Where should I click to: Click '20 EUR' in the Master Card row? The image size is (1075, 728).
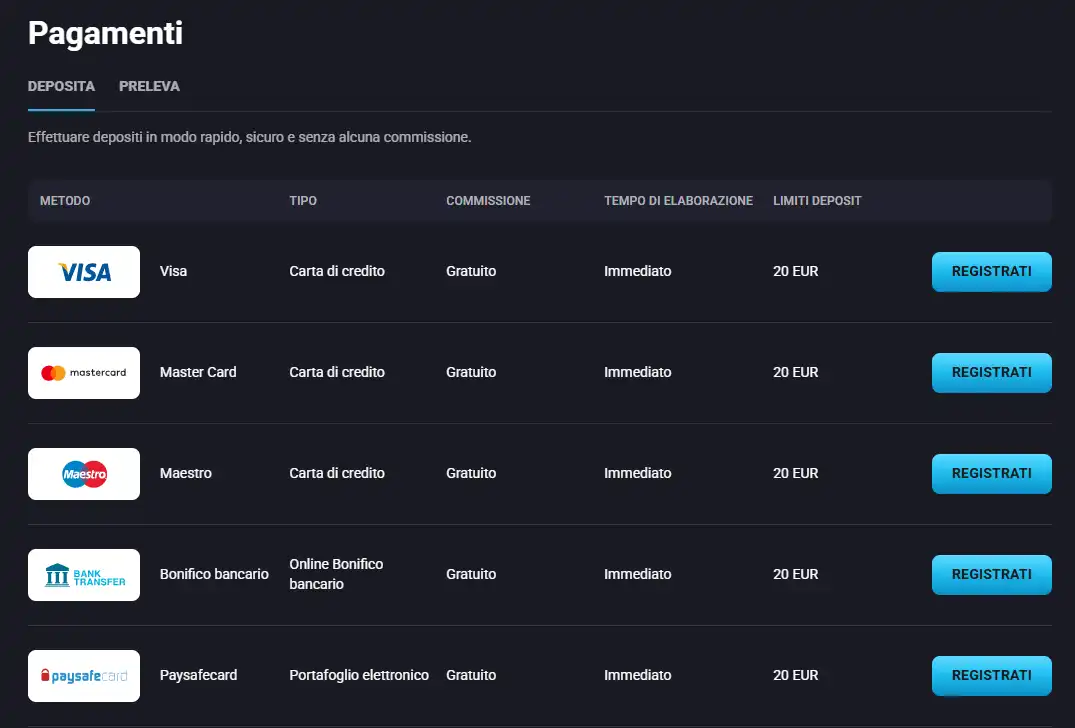(795, 372)
